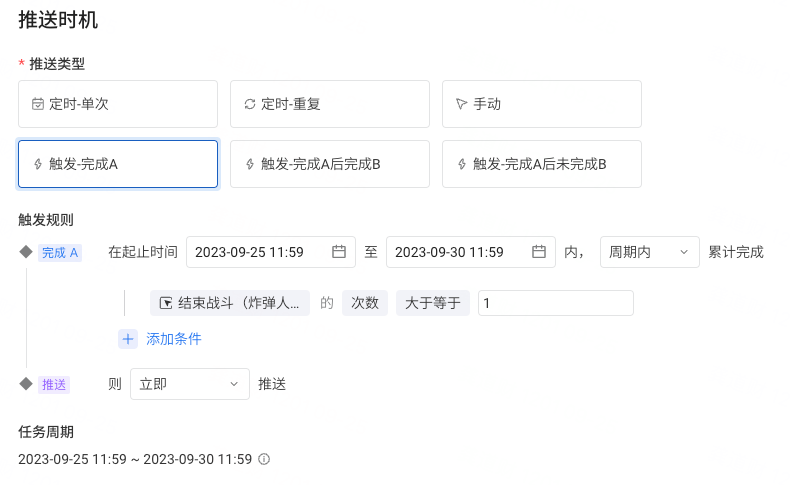Click the diamond marker beside 完成 A
790x485 pixels.
(26, 252)
